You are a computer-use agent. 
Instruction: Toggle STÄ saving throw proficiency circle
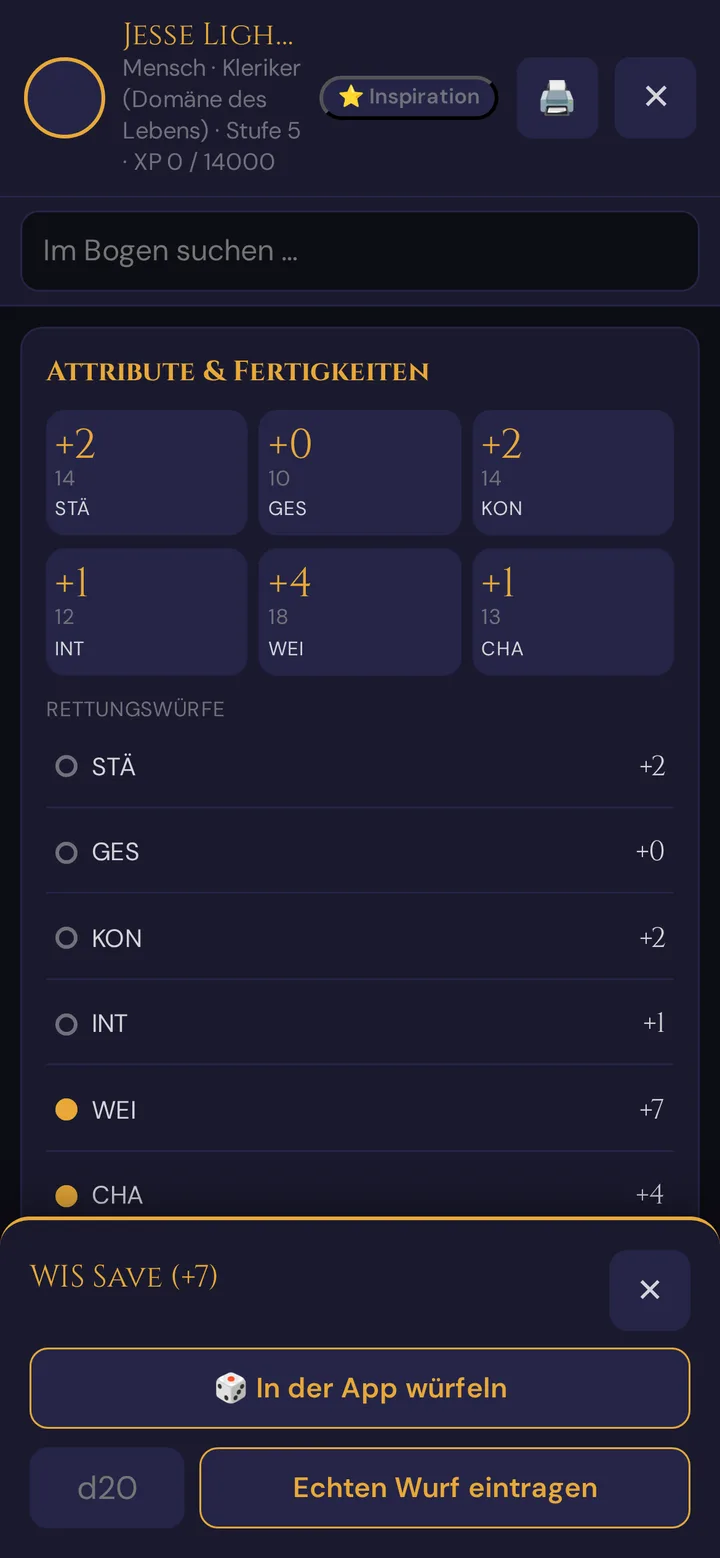66,766
